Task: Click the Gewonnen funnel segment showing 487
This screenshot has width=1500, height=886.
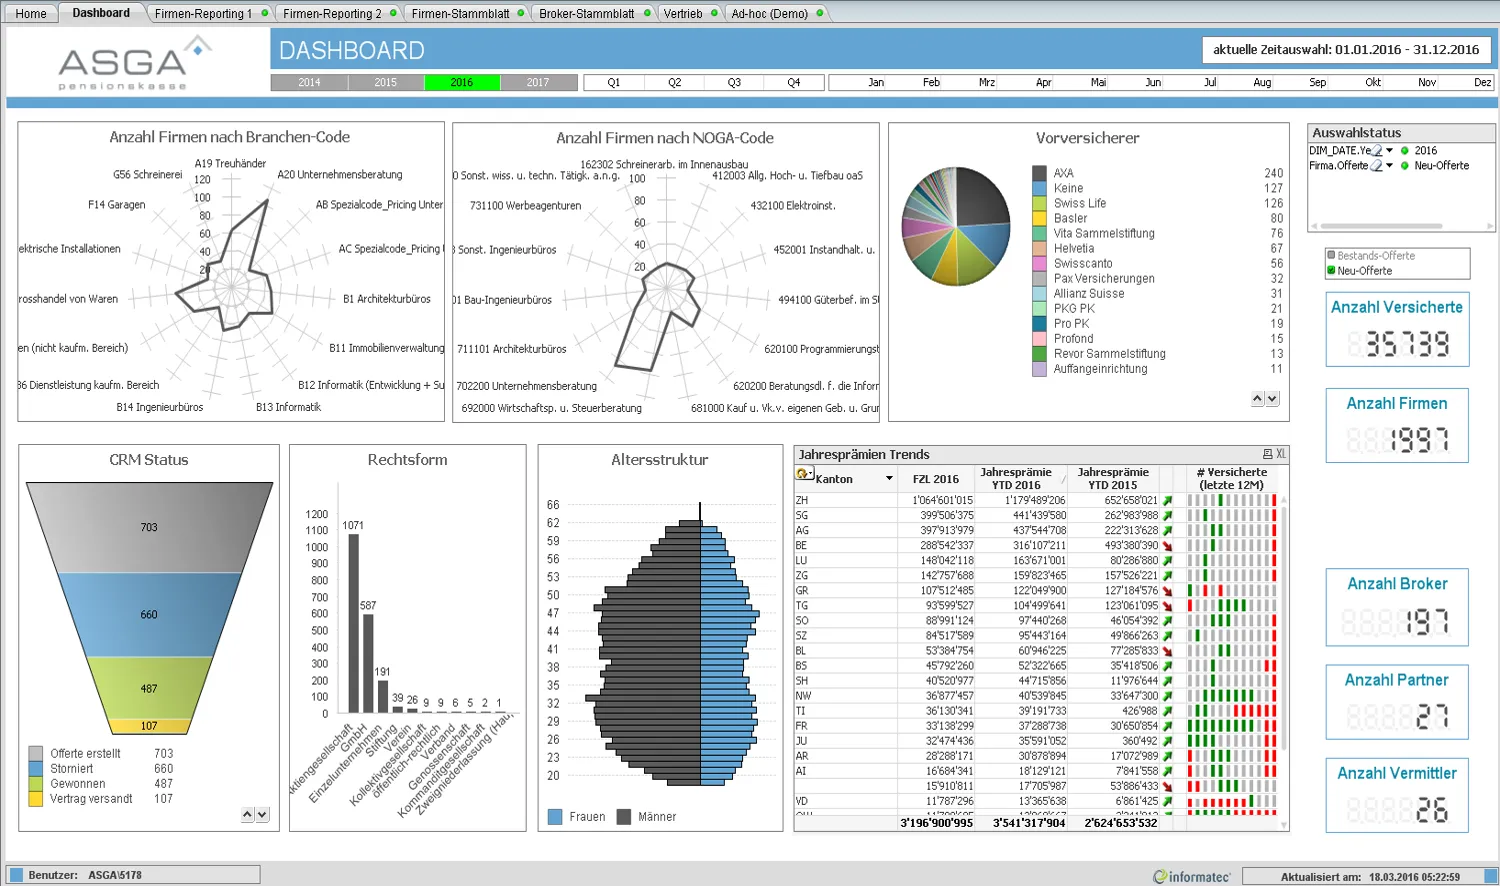Action: point(149,688)
